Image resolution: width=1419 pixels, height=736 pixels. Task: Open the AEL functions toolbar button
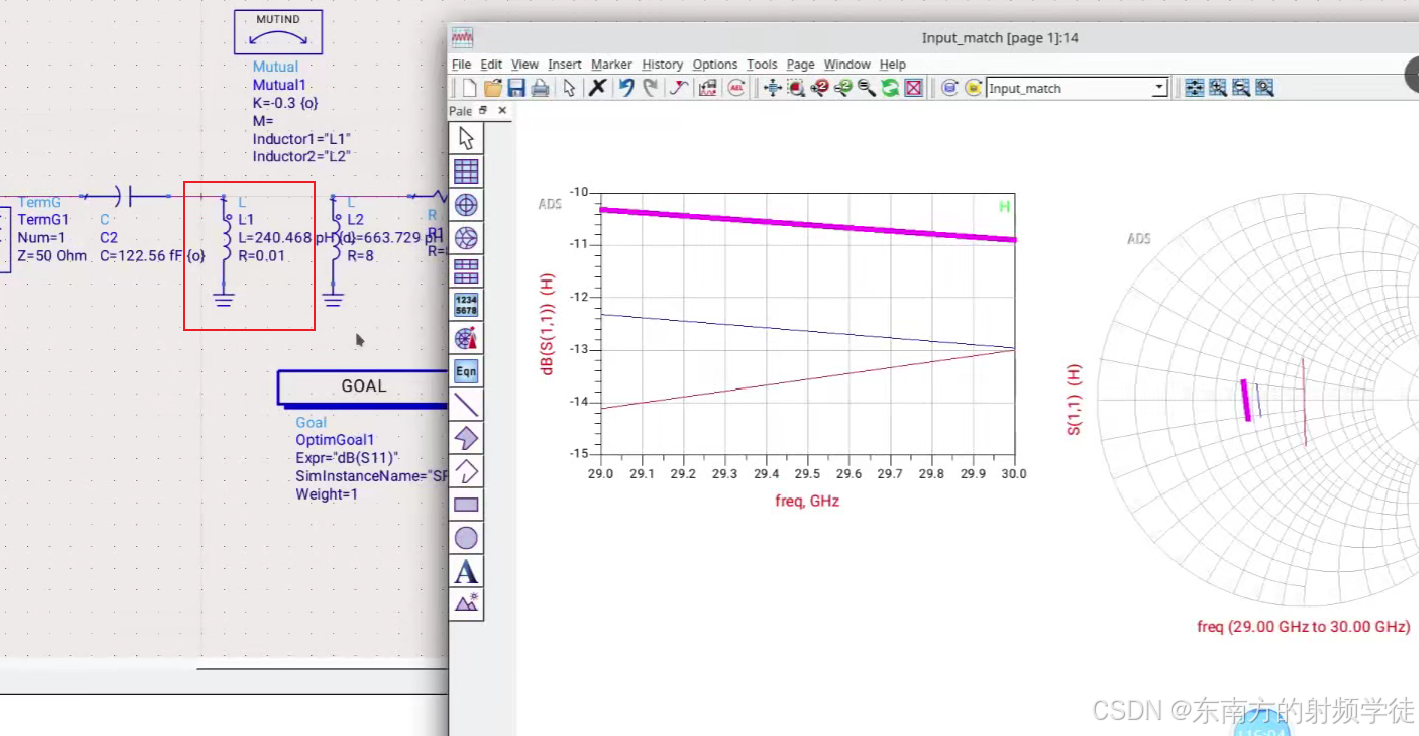coord(737,88)
